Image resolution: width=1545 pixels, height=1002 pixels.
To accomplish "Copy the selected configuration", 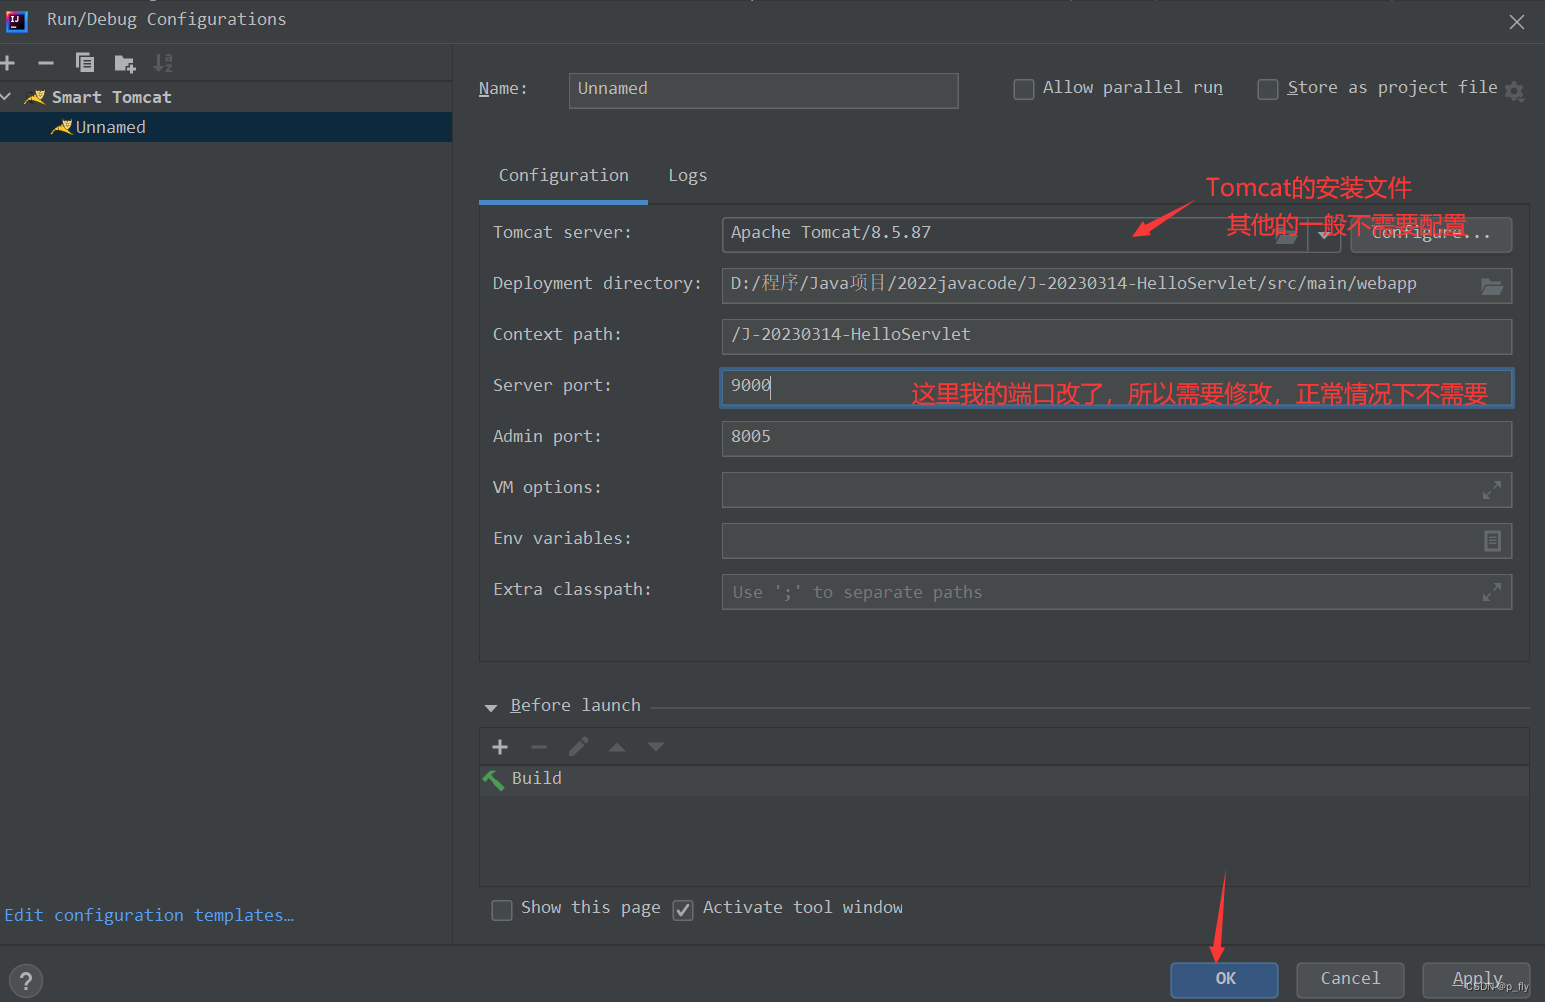I will pyautogui.click(x=85, y=63).
